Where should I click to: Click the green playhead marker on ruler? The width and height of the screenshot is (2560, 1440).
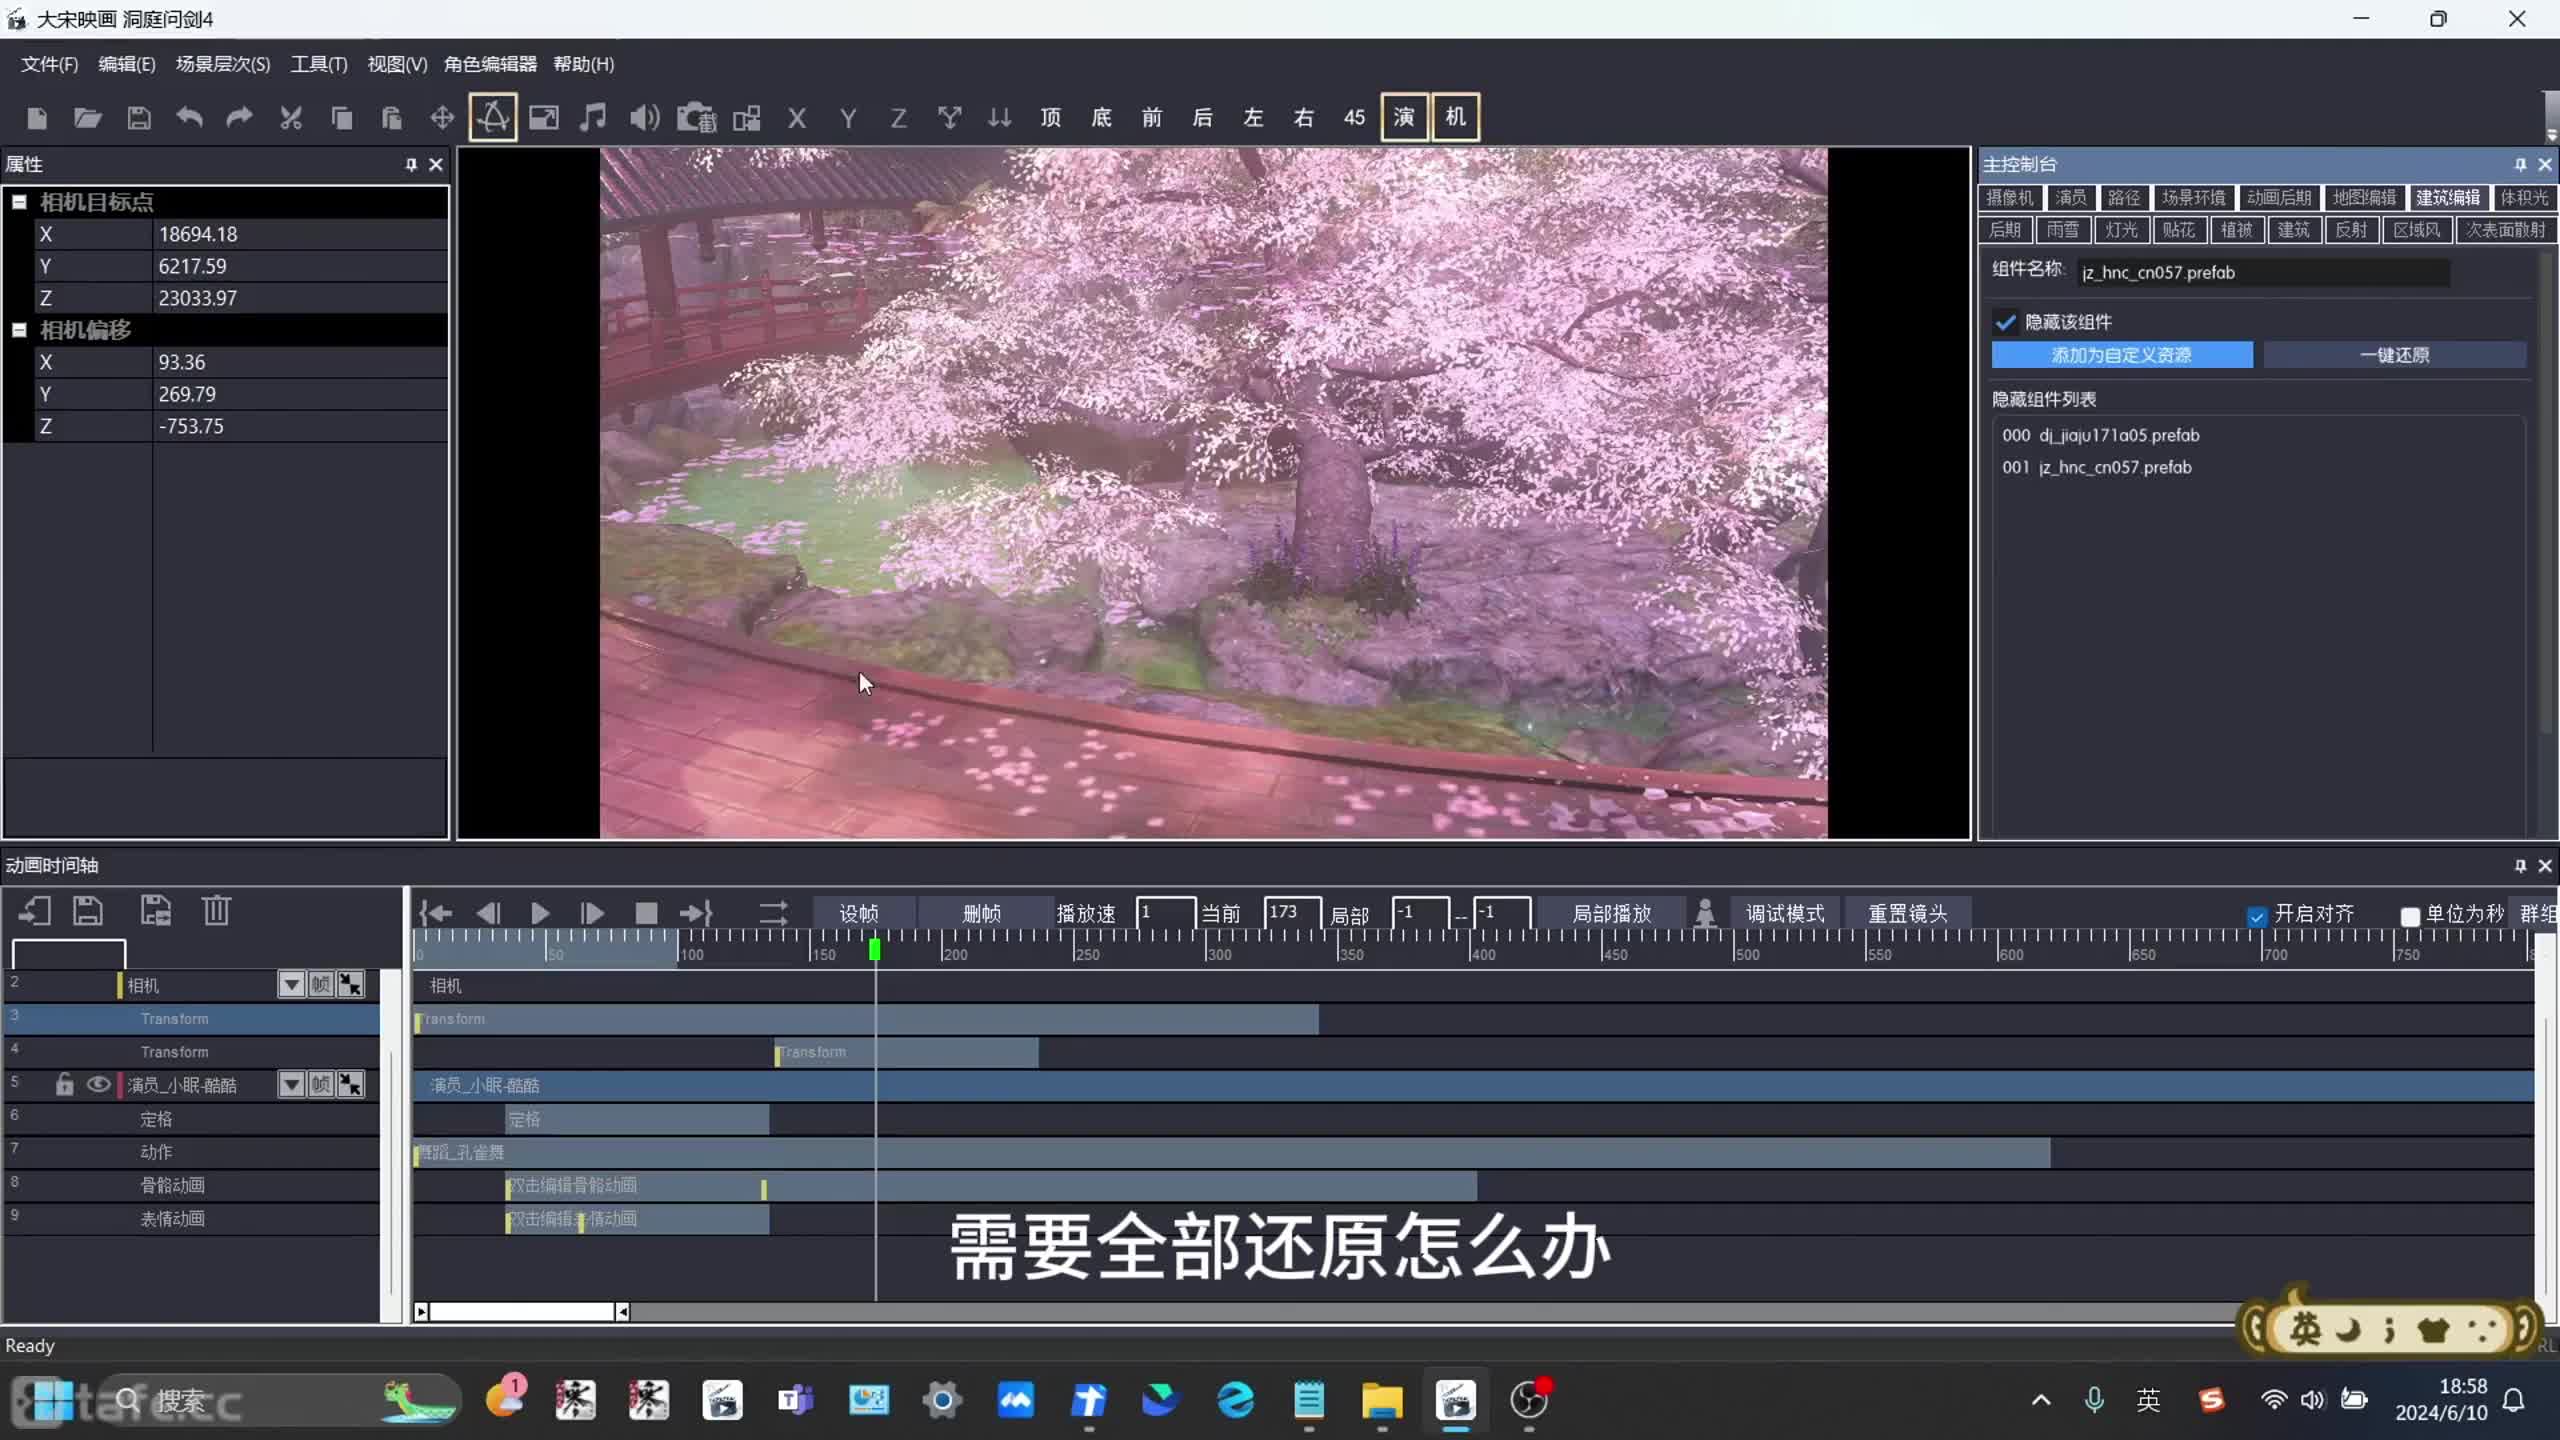pos(875,949)
